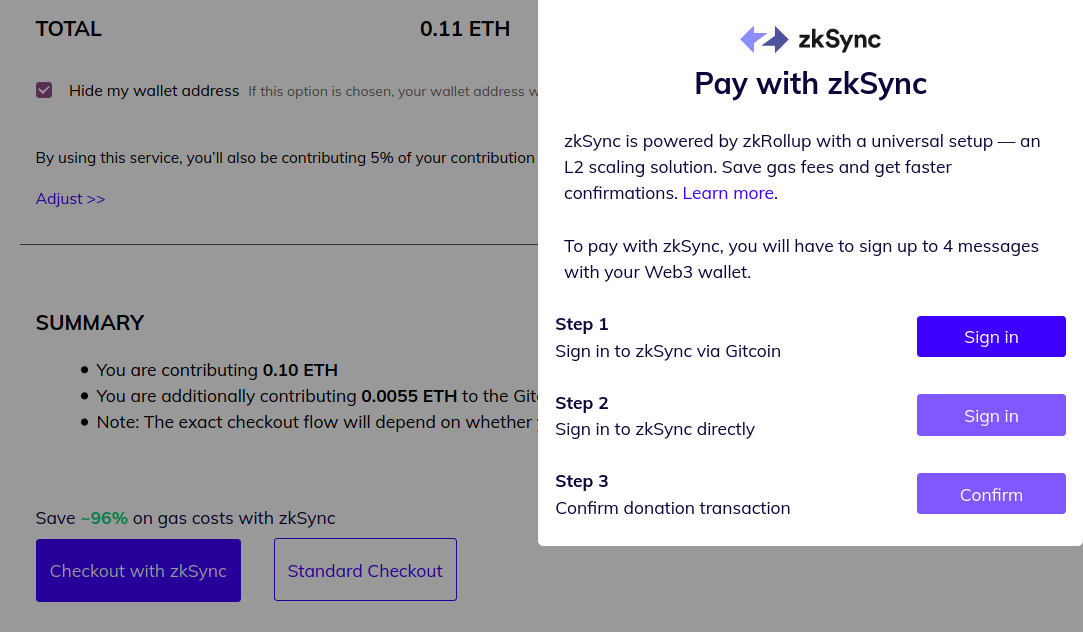Click the 0.0055 ETH additional contribution text
The height and width of the screenshot is (632, 1083).
pos(409,396)
